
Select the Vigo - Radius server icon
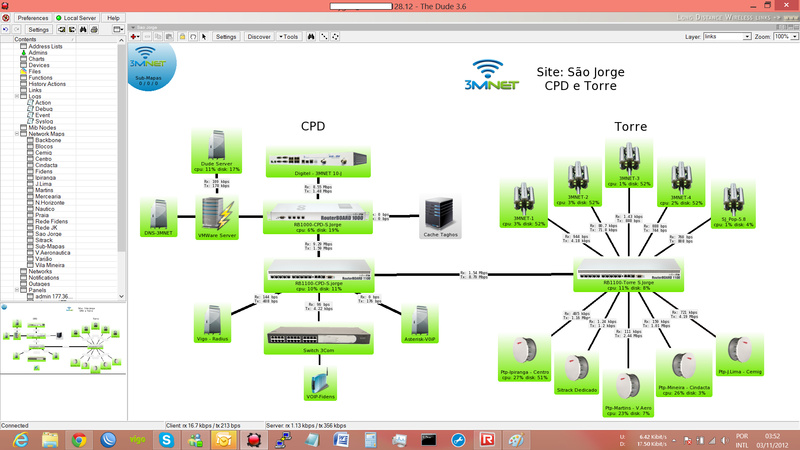point(212,323)
